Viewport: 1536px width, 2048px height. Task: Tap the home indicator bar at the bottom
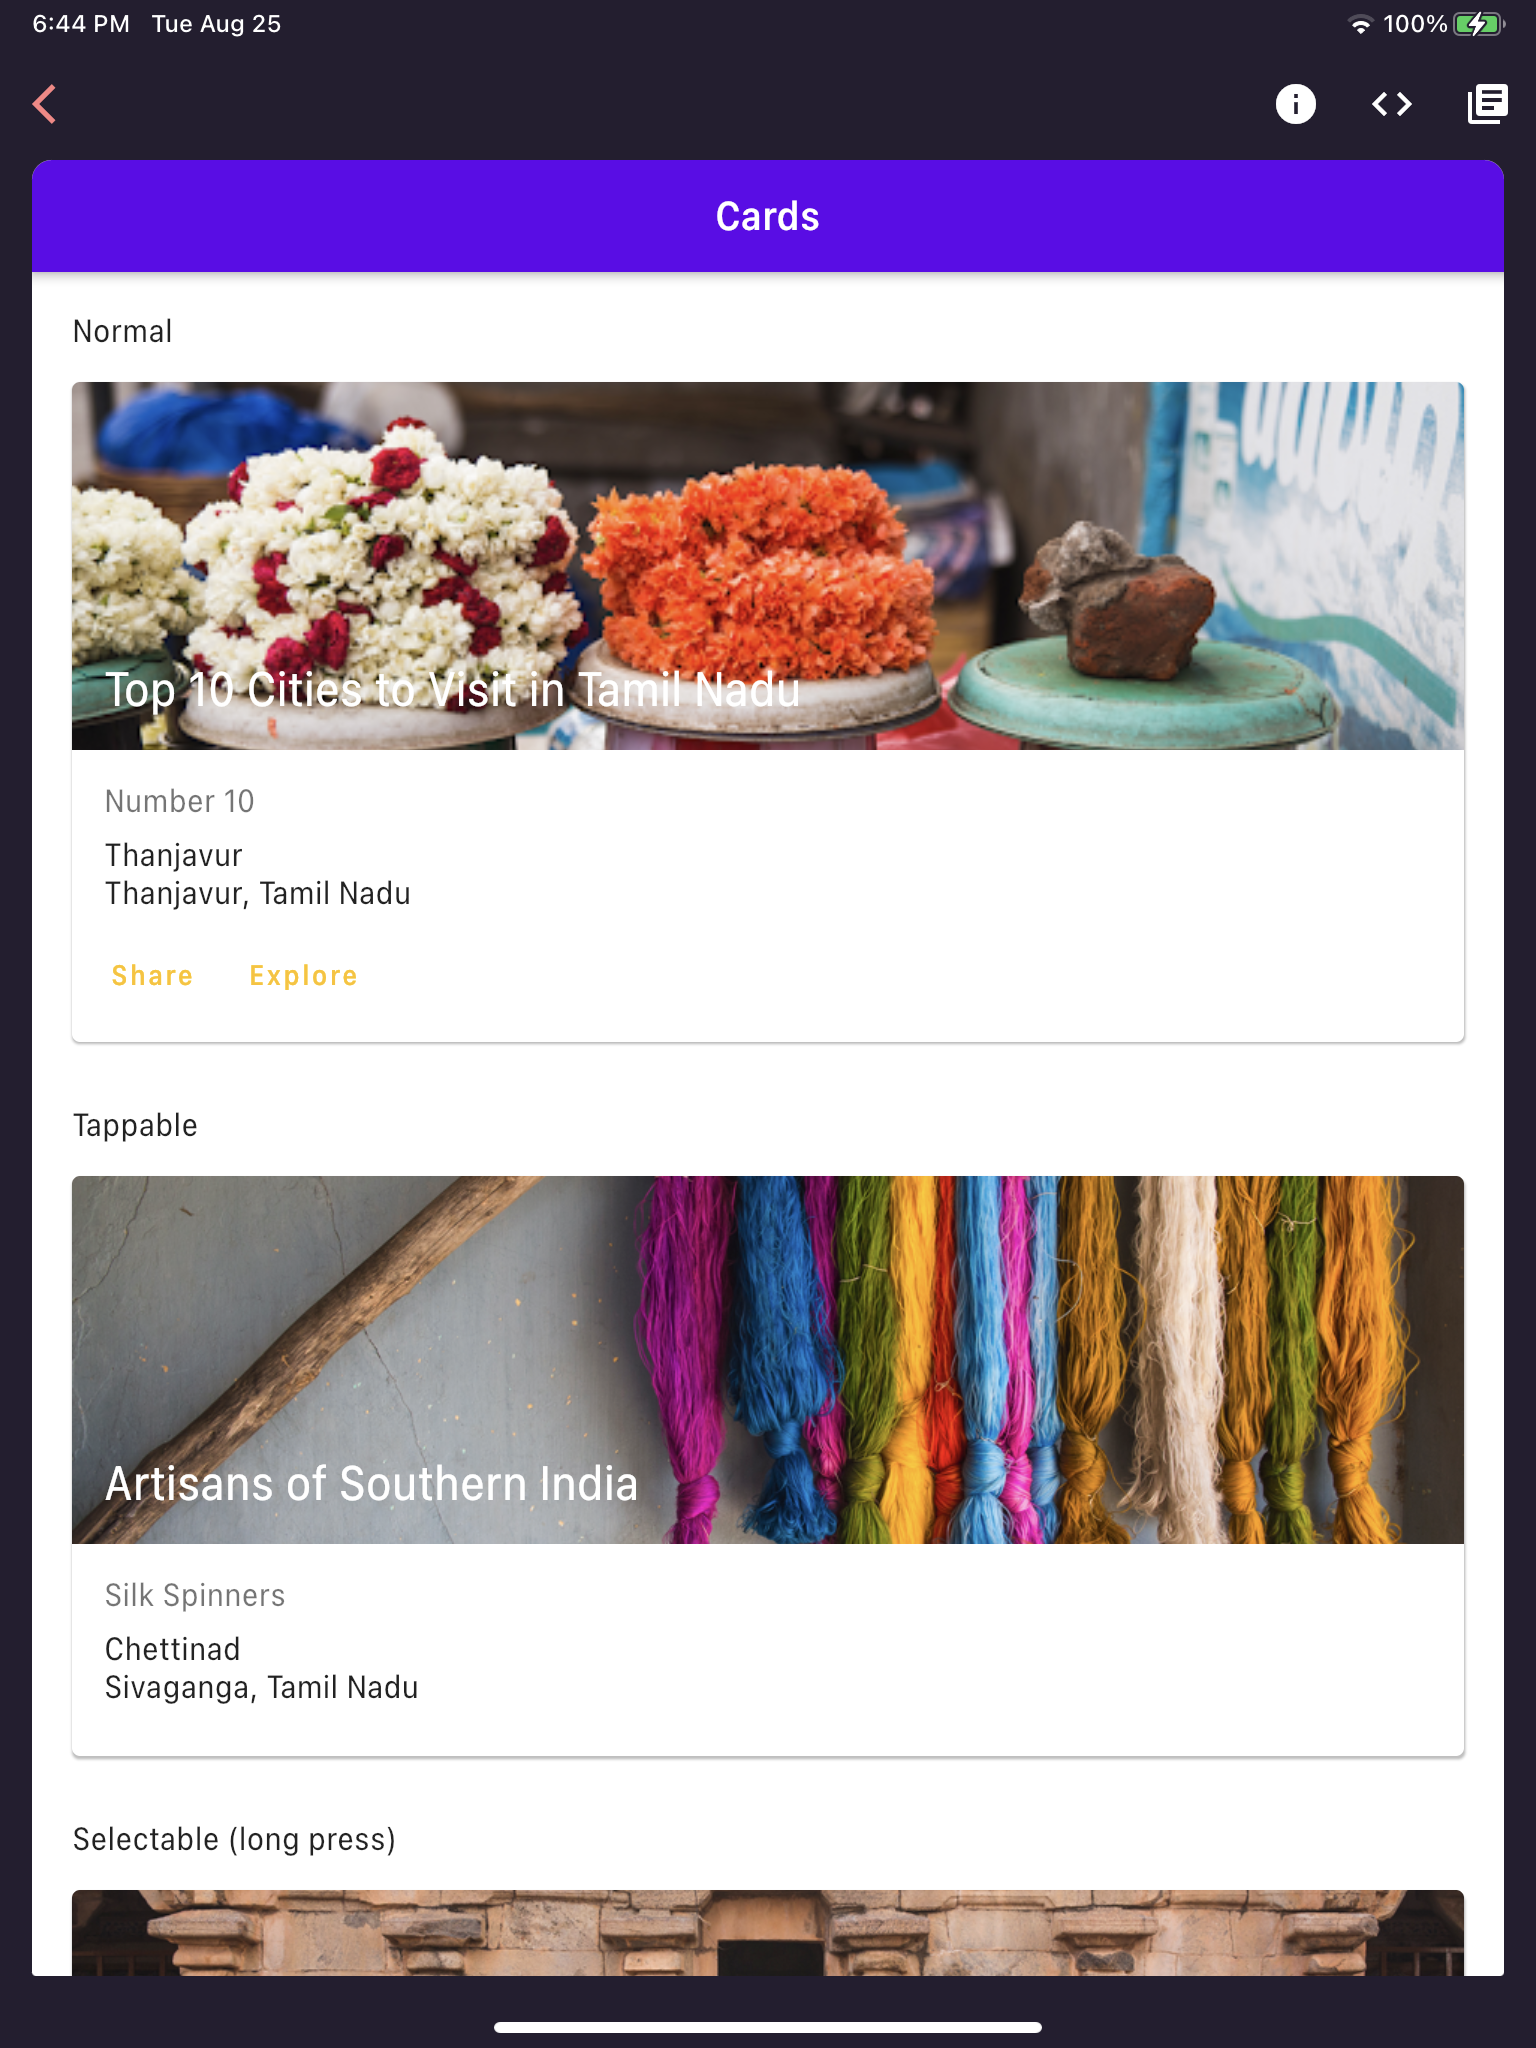coord(768,2027)
